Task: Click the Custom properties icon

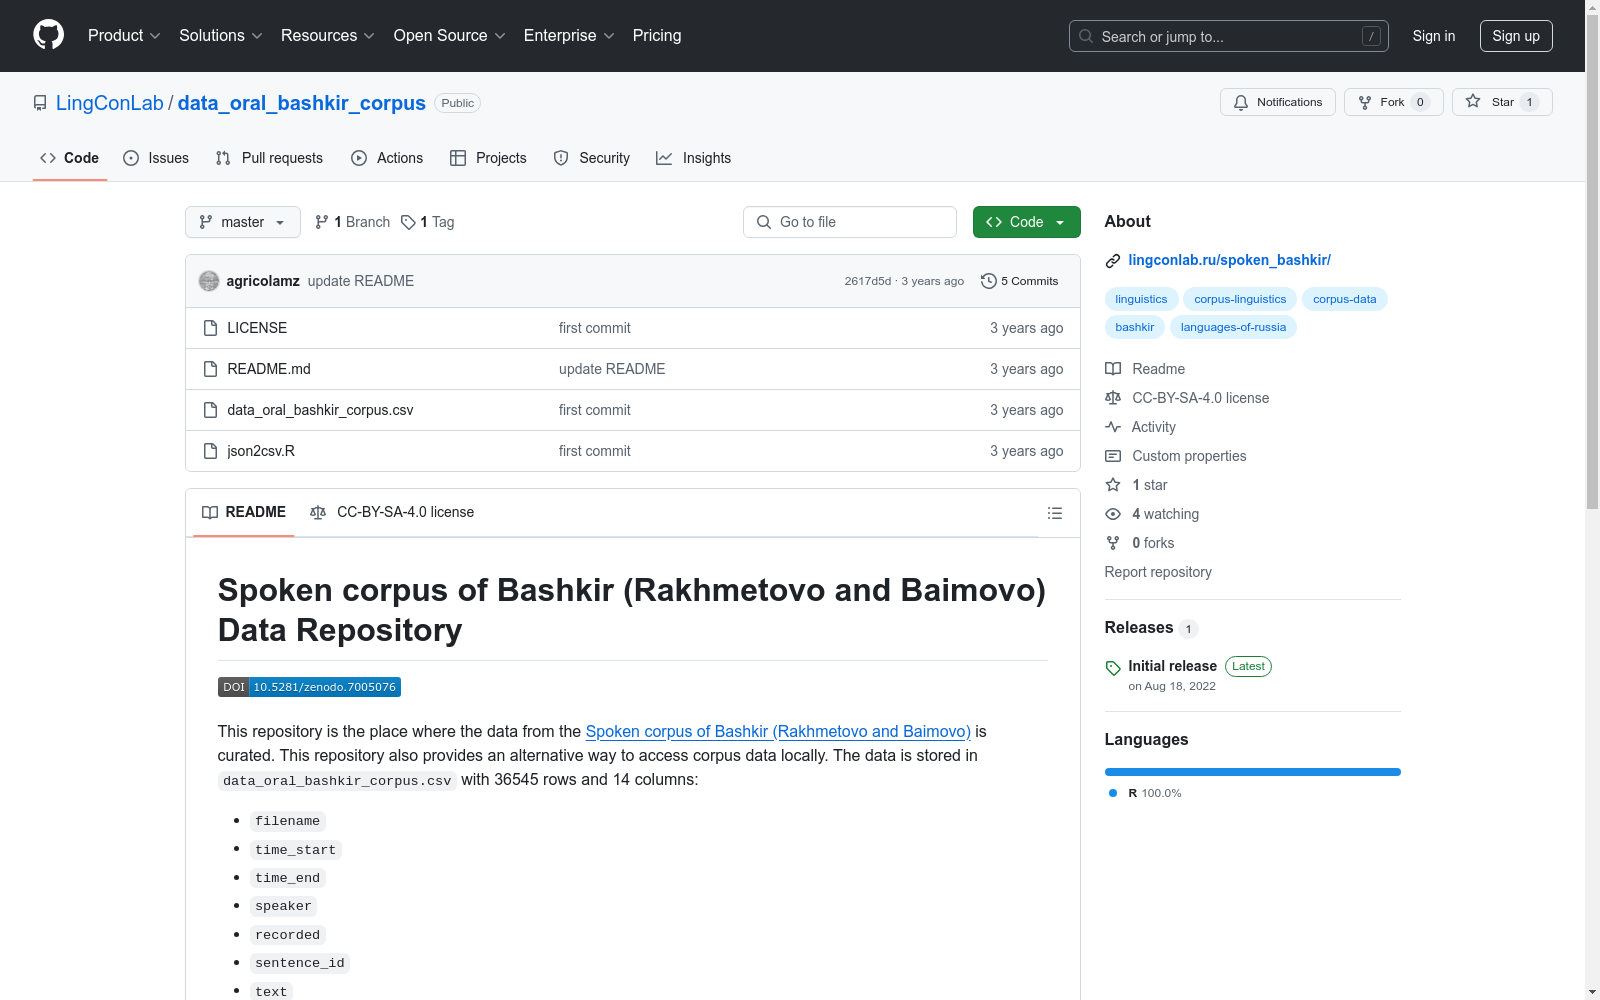Action: (x=1113, y=456)
